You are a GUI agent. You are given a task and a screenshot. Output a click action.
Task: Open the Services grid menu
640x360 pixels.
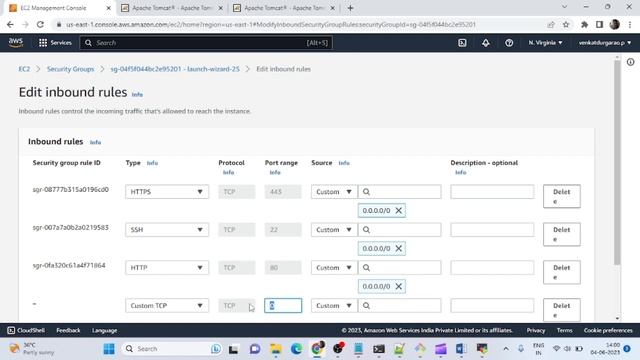coord(55,42)
